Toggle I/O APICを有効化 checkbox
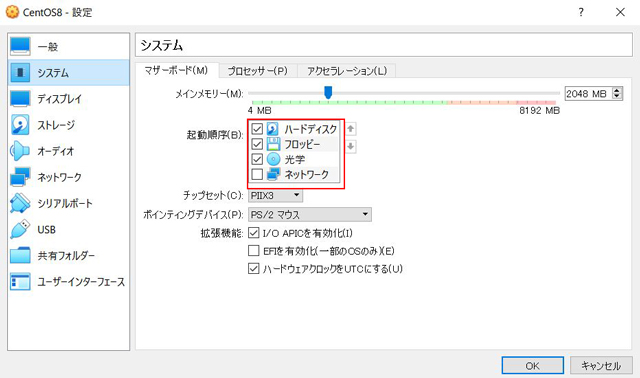The image size is (640, 378). coord(253,233)
